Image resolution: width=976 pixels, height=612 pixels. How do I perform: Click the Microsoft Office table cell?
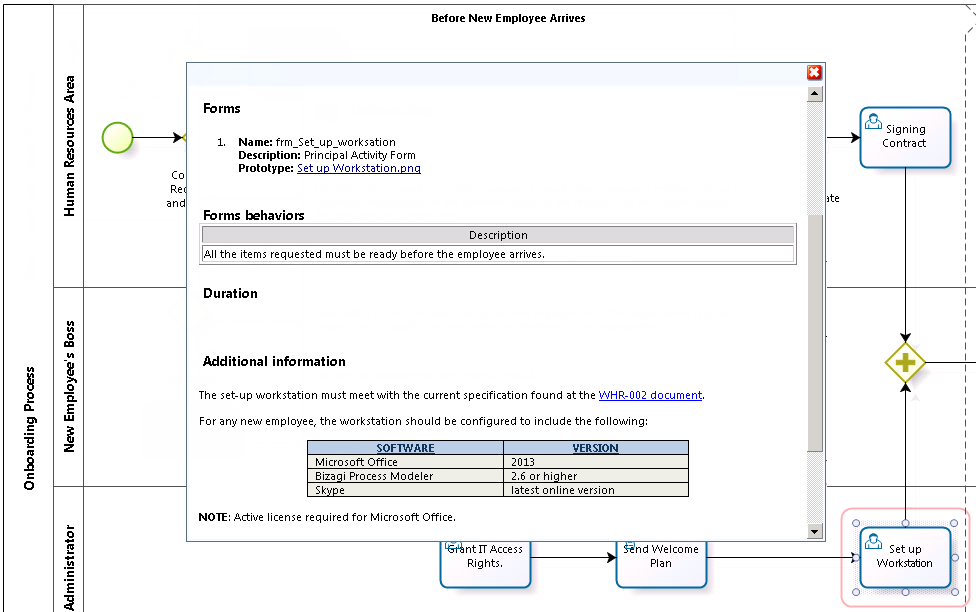point(405,462)
